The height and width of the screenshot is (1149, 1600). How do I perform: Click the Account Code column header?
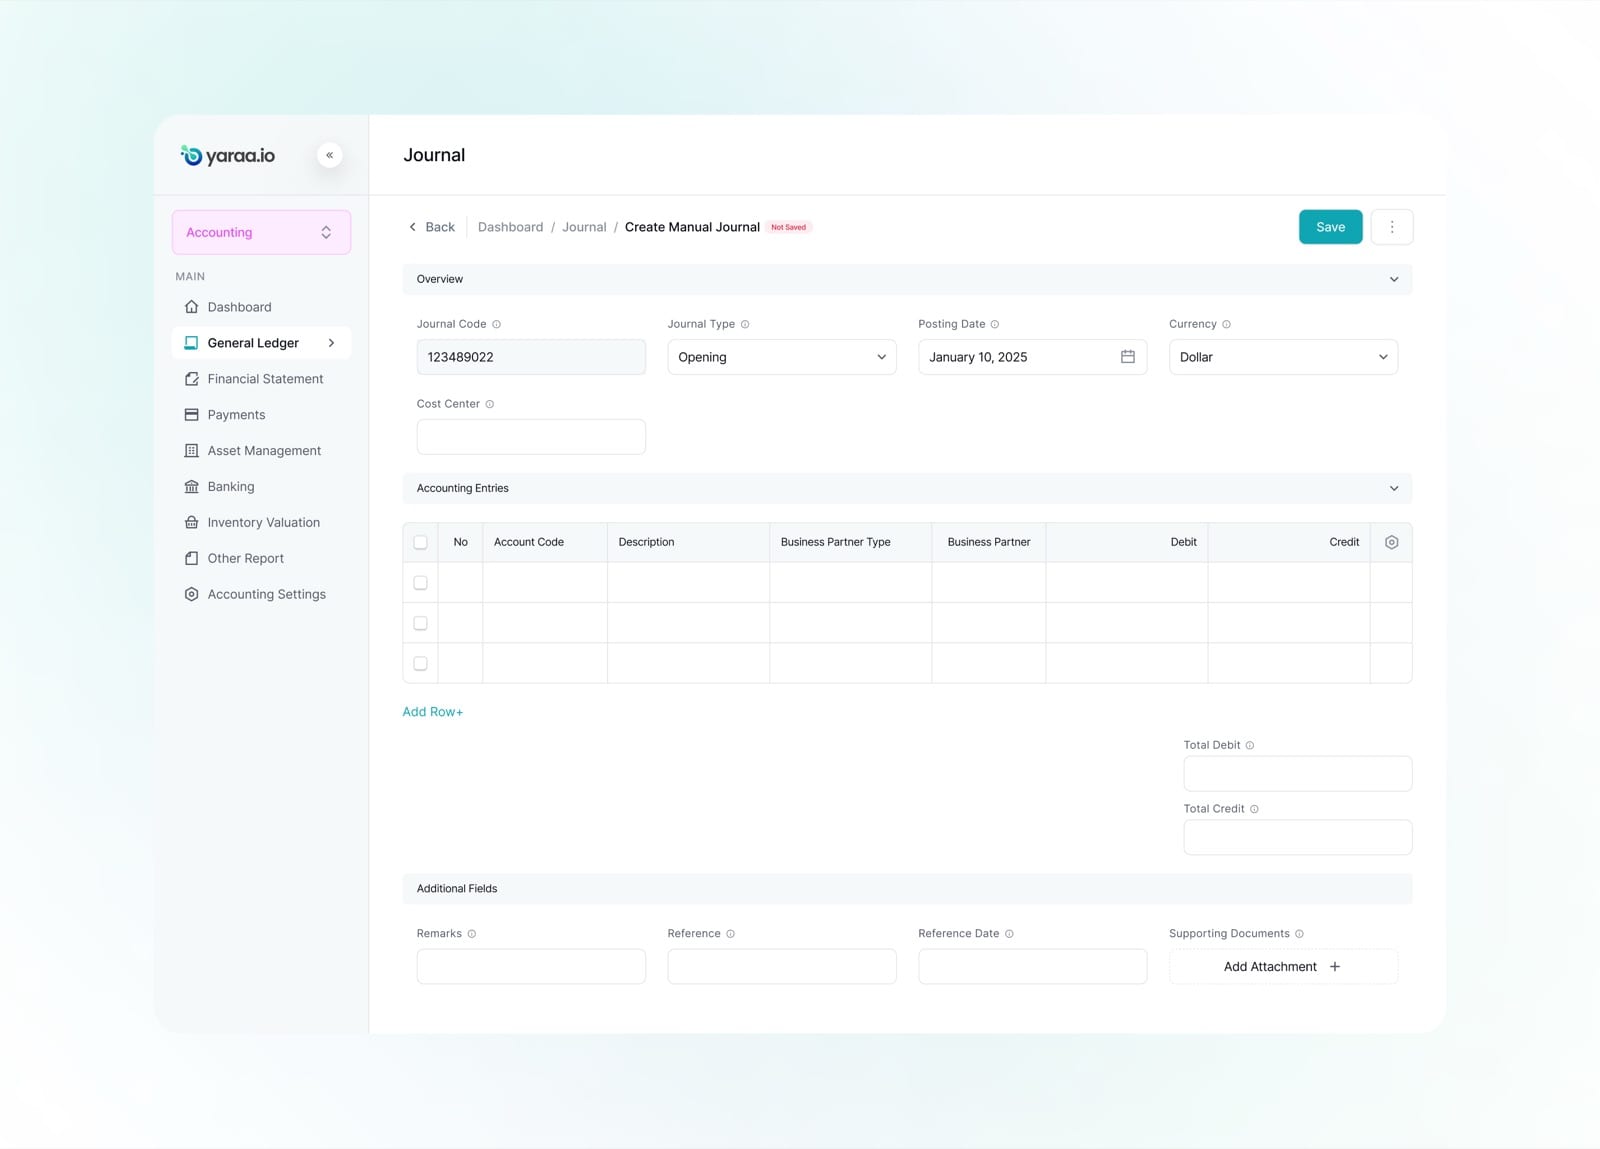545,542
